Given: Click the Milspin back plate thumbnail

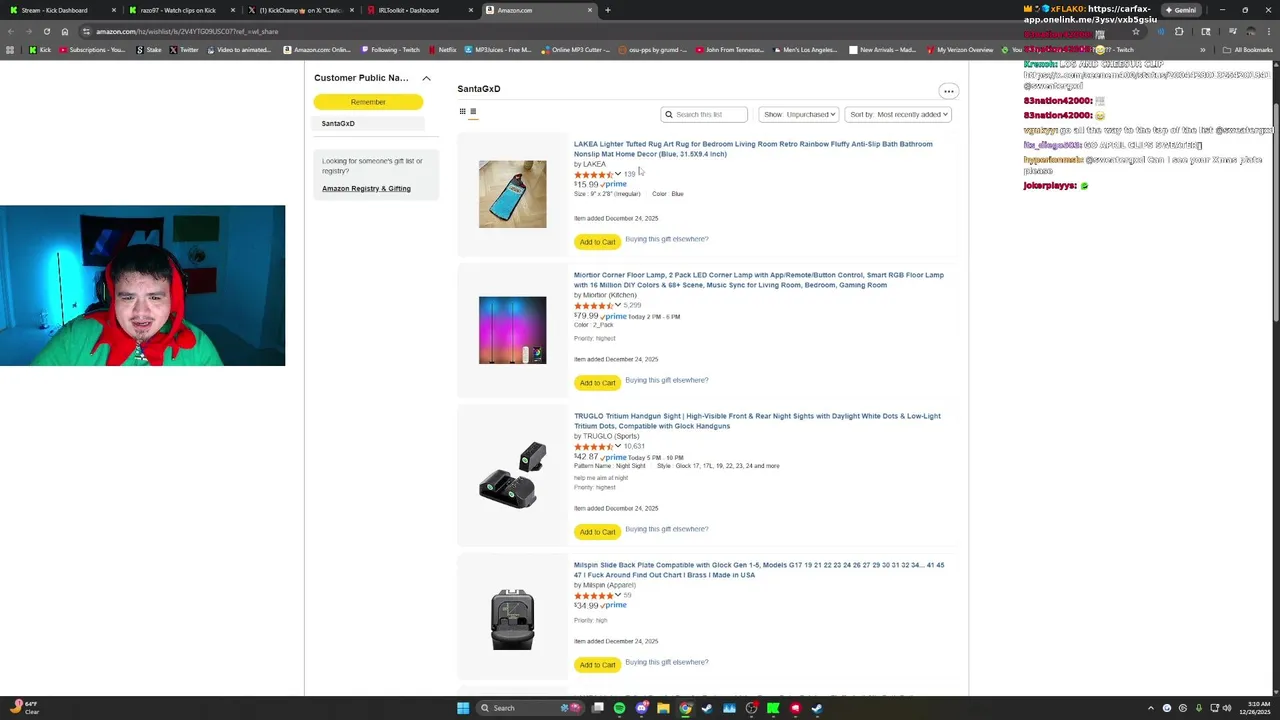Looking at the screenshot, I should pos(512,620).
